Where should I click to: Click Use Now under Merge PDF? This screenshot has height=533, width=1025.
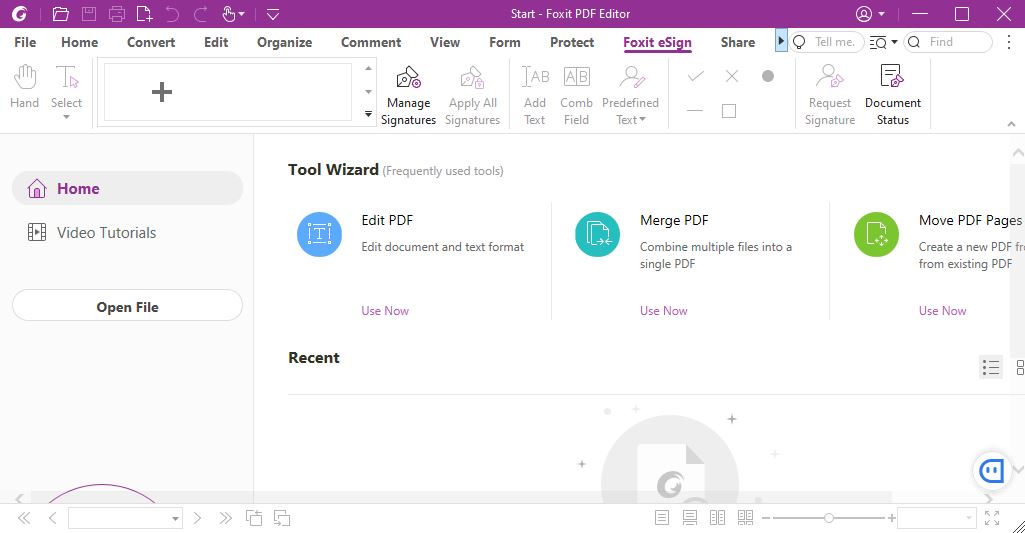click(664, 311)
